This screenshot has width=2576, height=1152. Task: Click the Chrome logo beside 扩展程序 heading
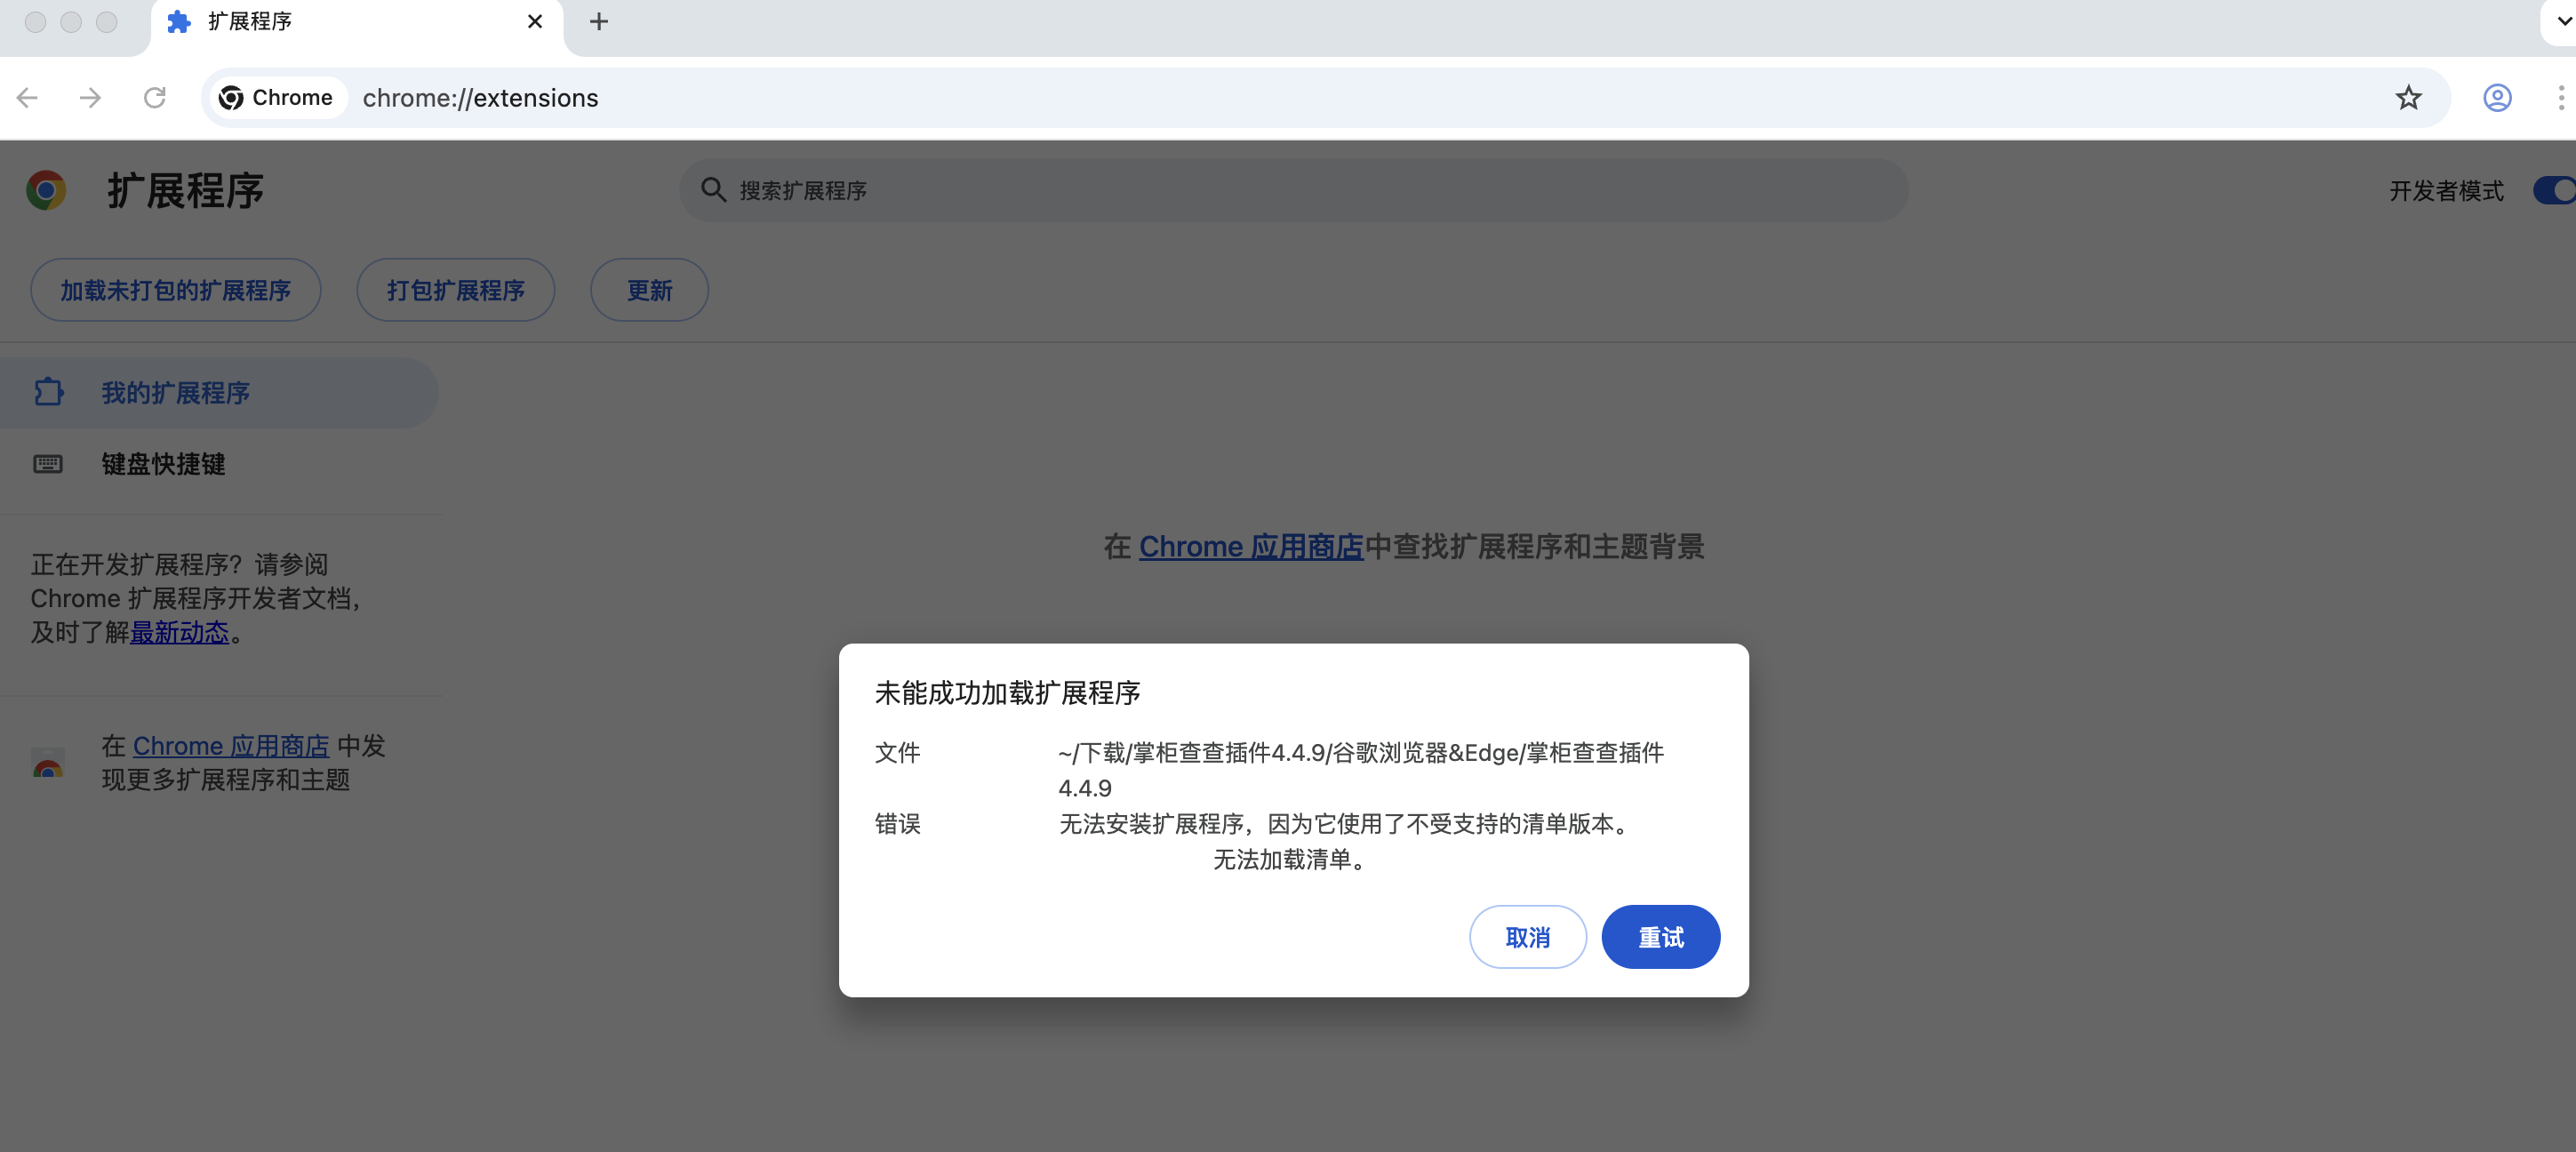(x=46, y=190)
